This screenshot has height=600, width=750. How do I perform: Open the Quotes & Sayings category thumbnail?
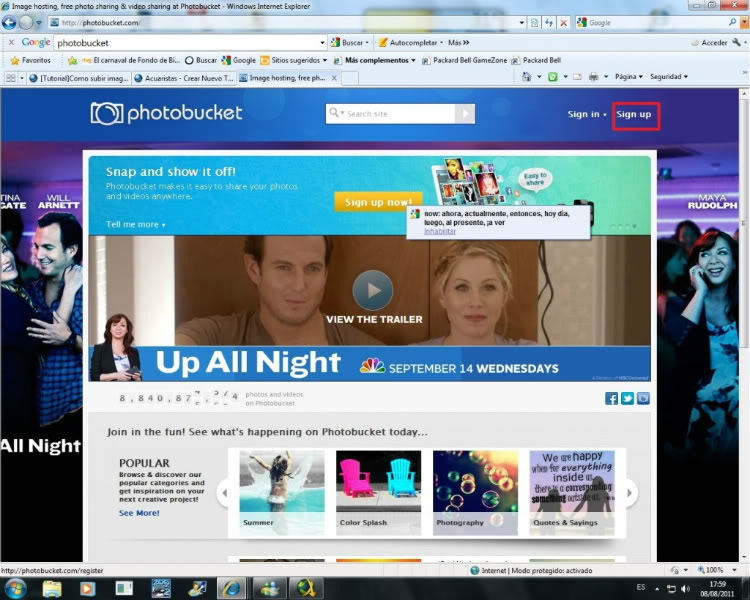[572, 492]
